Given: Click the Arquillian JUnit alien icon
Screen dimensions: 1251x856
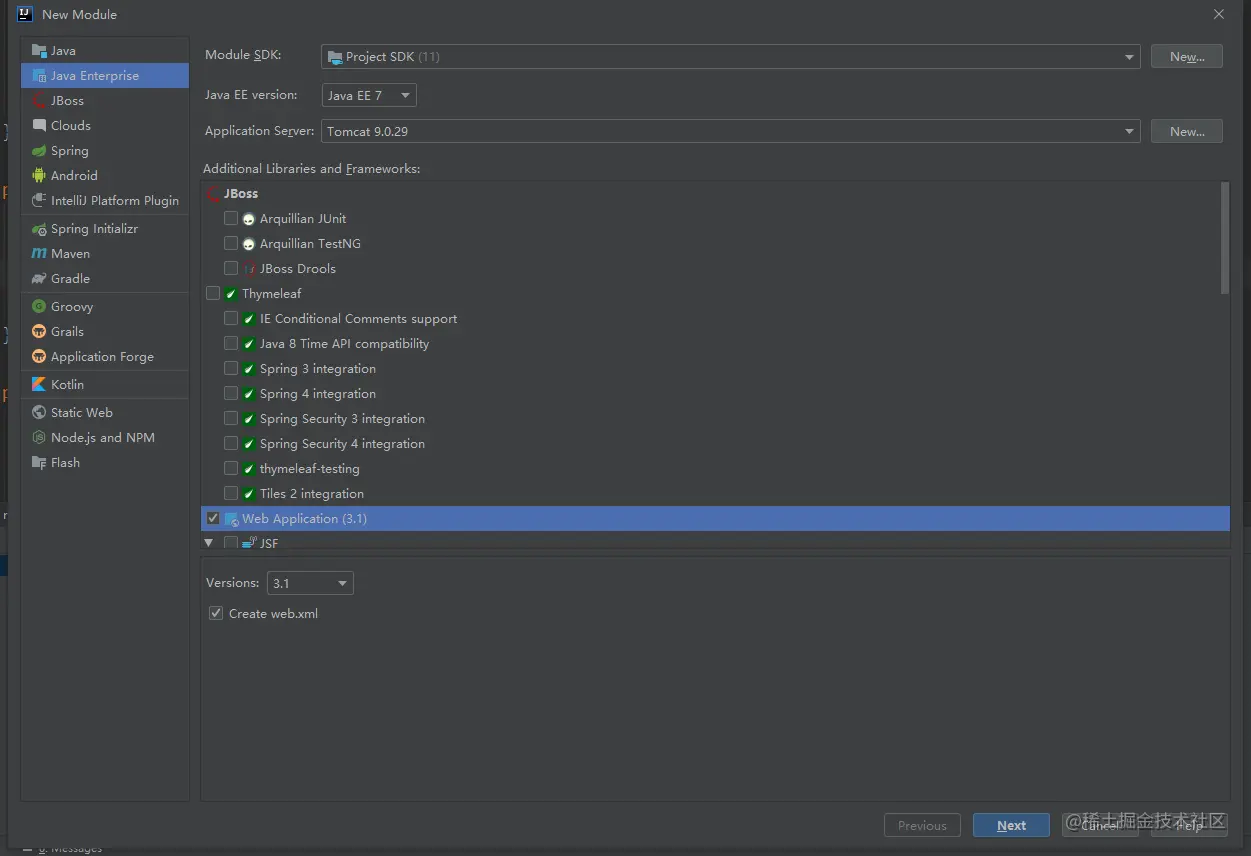Looking at the screenshot, I should coord(249,219).
